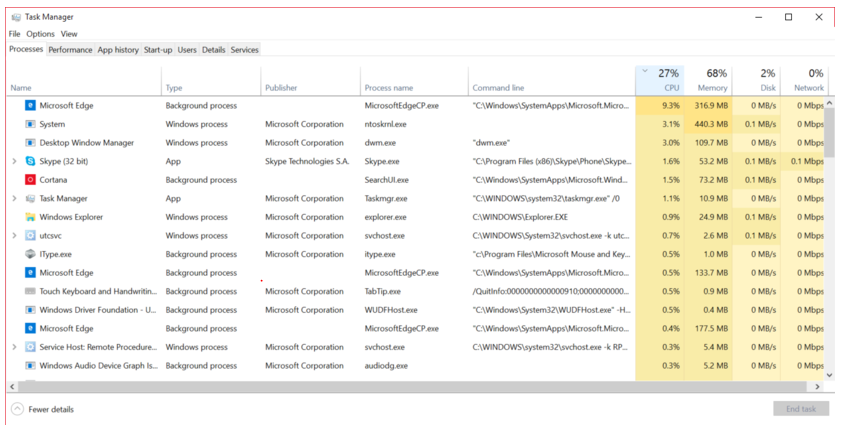Image resolution: width=865 pixels, height=428 pixels.
Task: Click the utcsvc gear icon
Action: [x=30, y=236]
